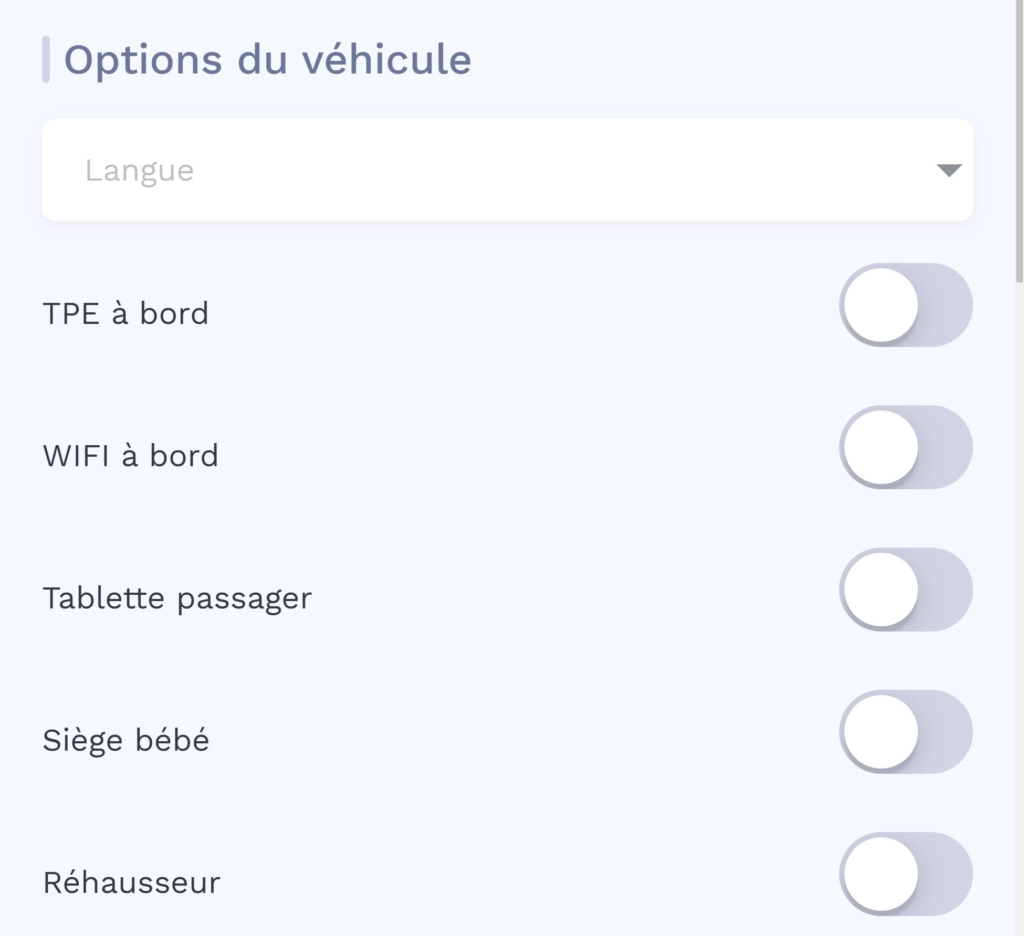Toggle the Tablette passager option on
1024x936 pixels.
click(x=905, y=589)
